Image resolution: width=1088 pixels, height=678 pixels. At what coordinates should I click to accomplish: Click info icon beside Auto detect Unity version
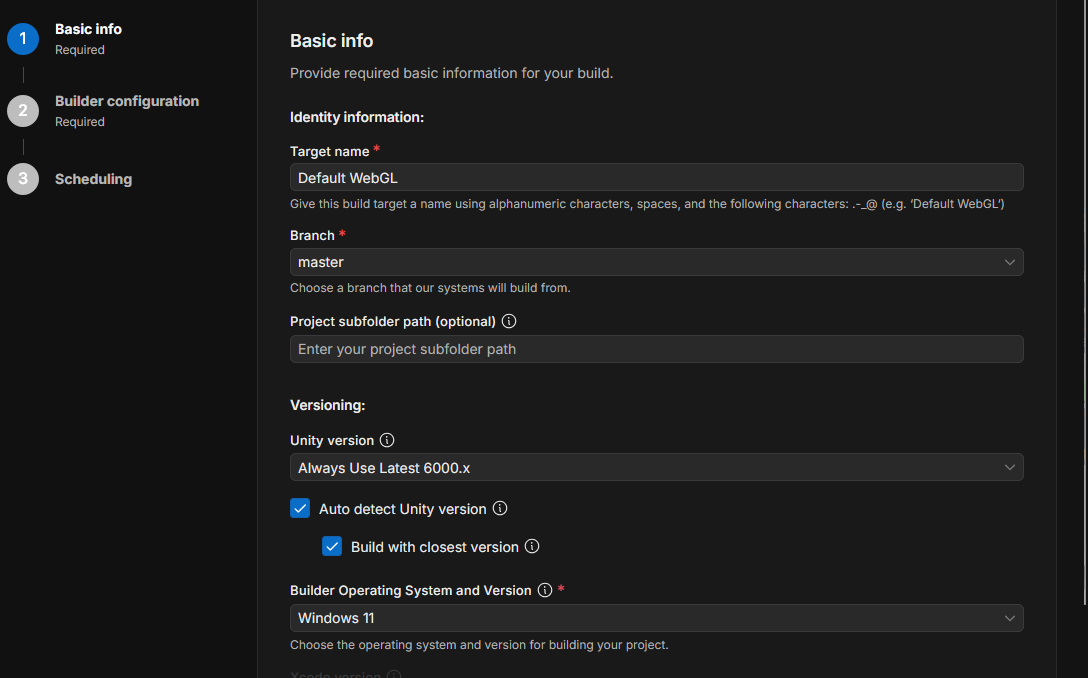click(500, 508)
